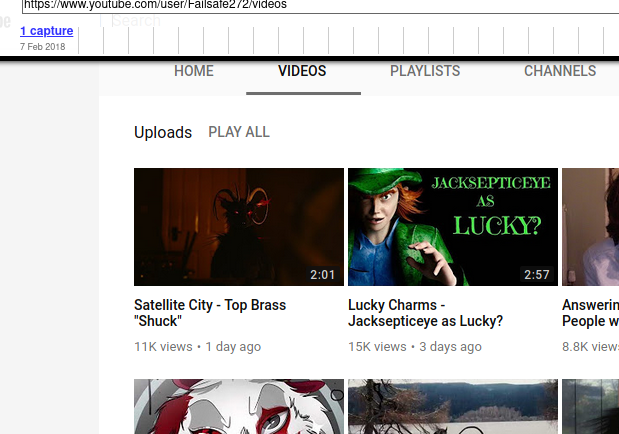Open the PLAYLISTS tab
The width and height of the screenshot is (619, 434).
425,71
